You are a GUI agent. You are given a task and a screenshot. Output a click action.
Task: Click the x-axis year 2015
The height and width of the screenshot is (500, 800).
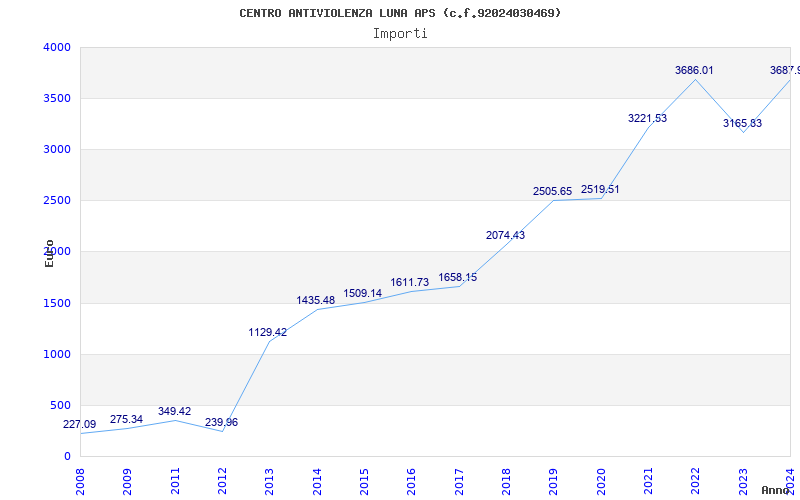364,482
